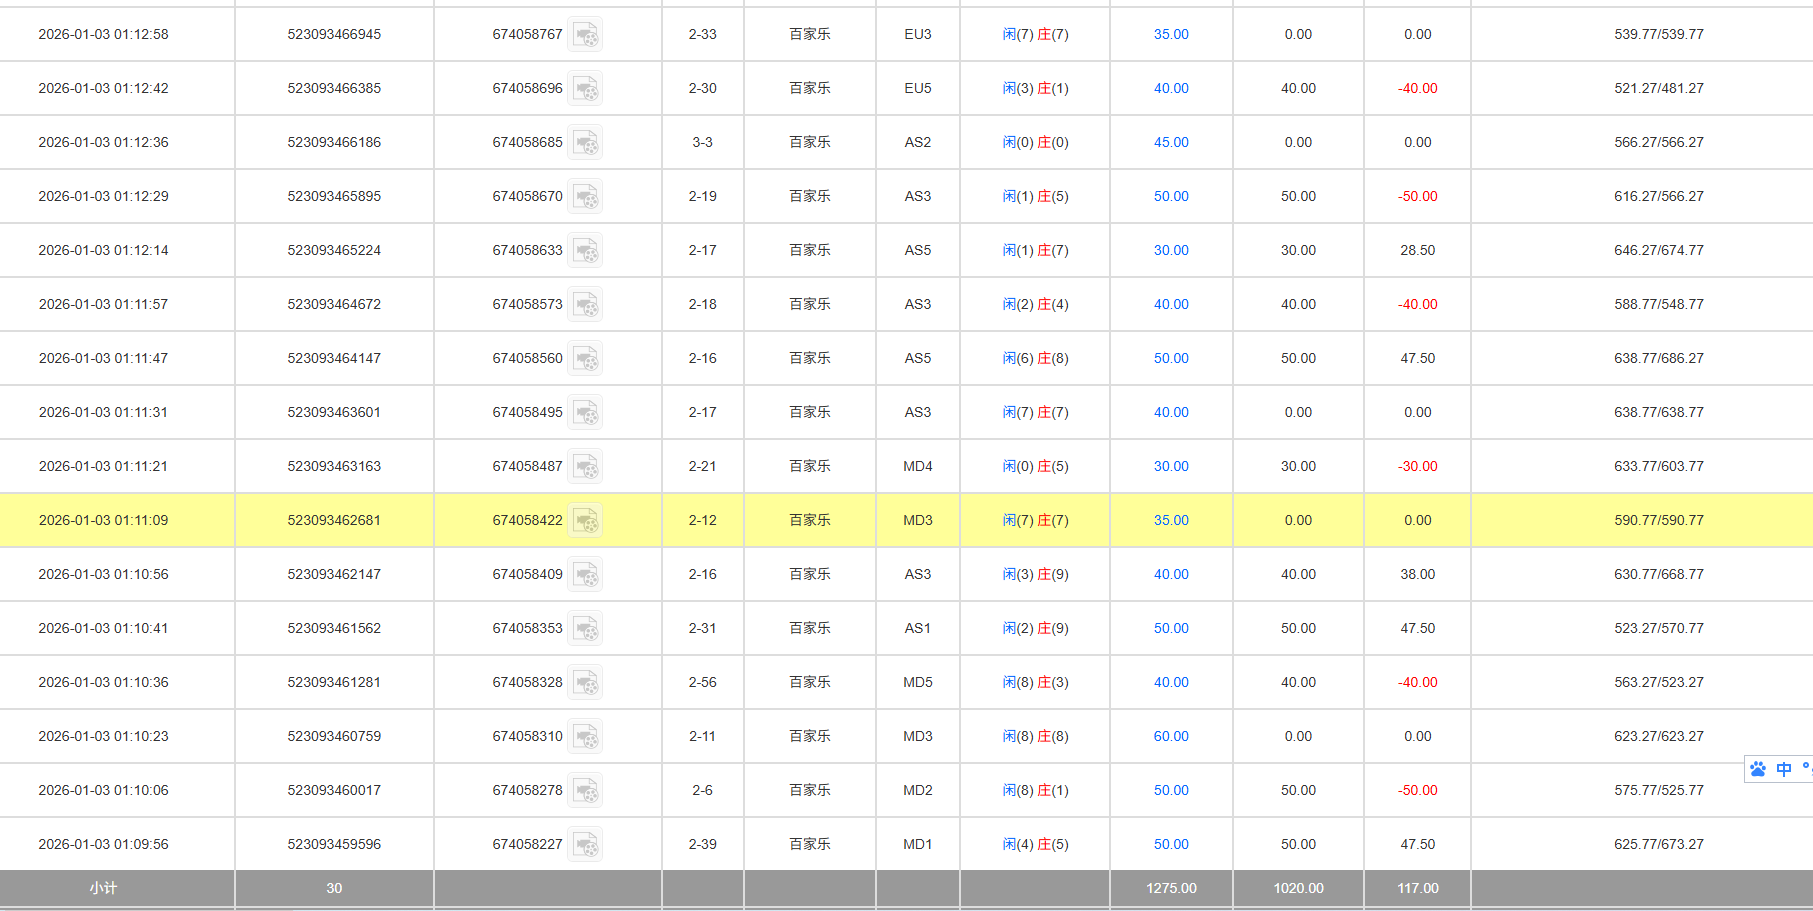Play replay video of game 674058633
Viewport: 1813px width, 911px height.
585,251
